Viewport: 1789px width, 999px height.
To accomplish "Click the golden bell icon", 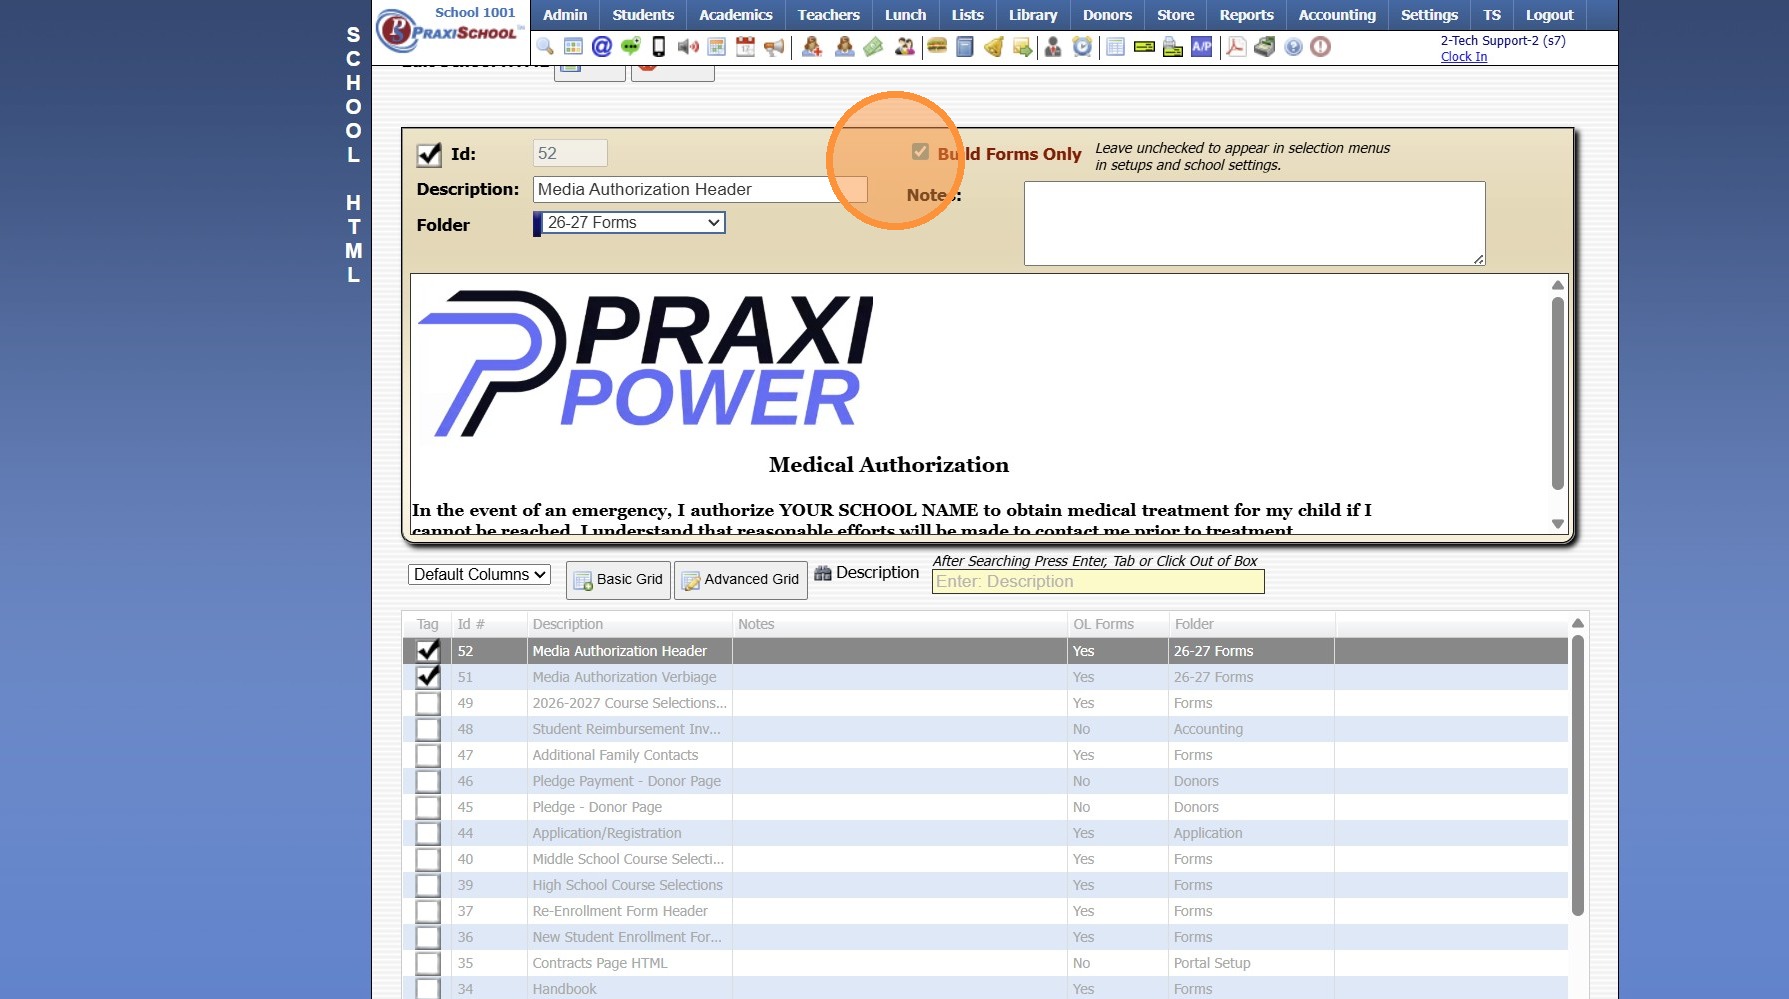I will coord(994,47).
